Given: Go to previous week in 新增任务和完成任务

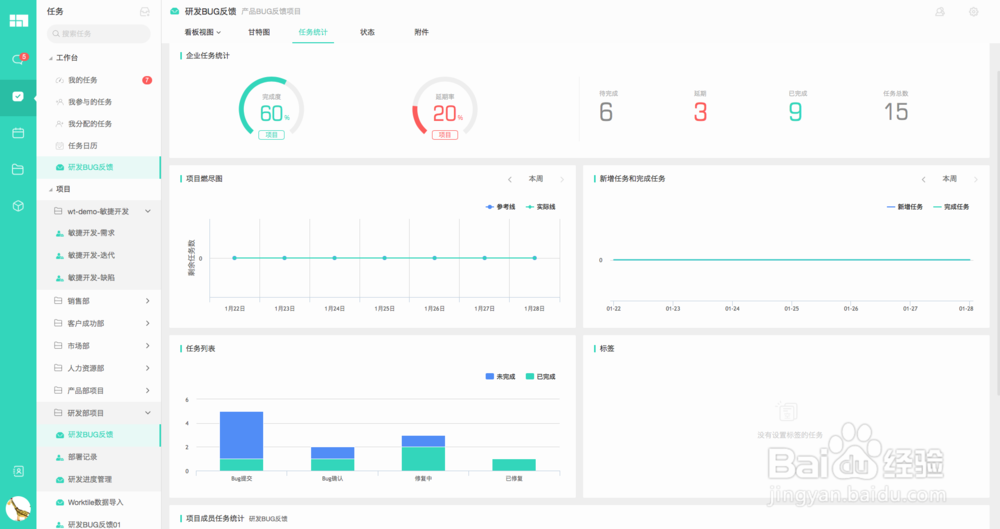Looking at the screenshot, I should tap(923, 179).
